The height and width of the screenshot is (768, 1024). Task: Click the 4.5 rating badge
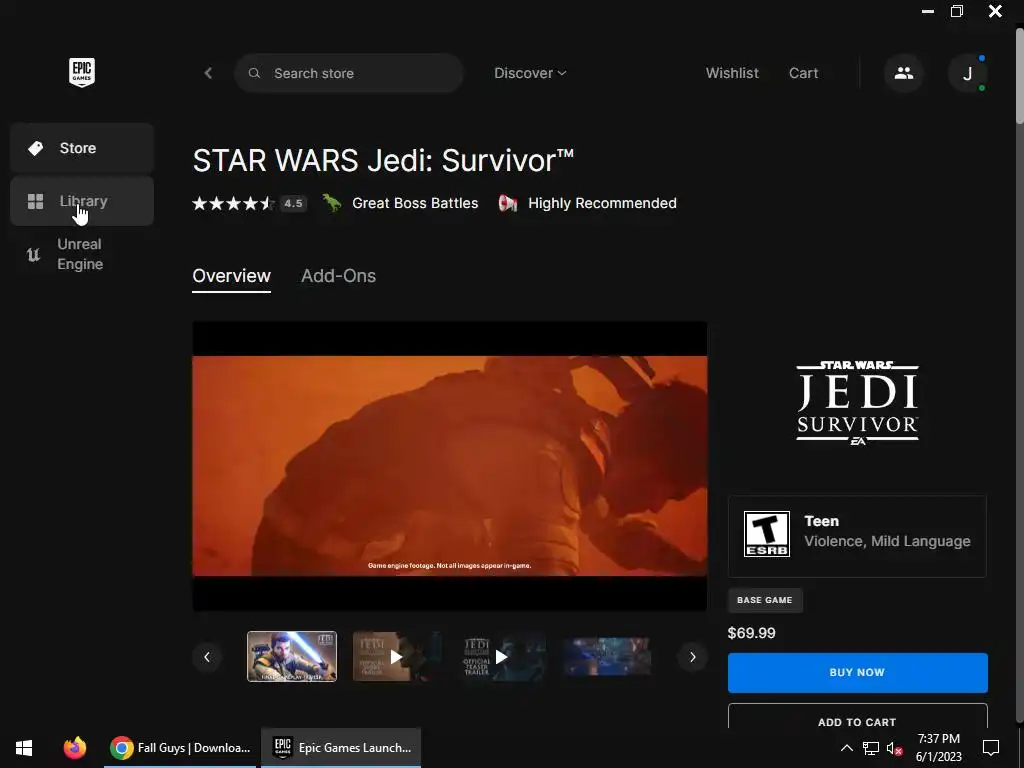pyautogui.click(x=293, y=204)
